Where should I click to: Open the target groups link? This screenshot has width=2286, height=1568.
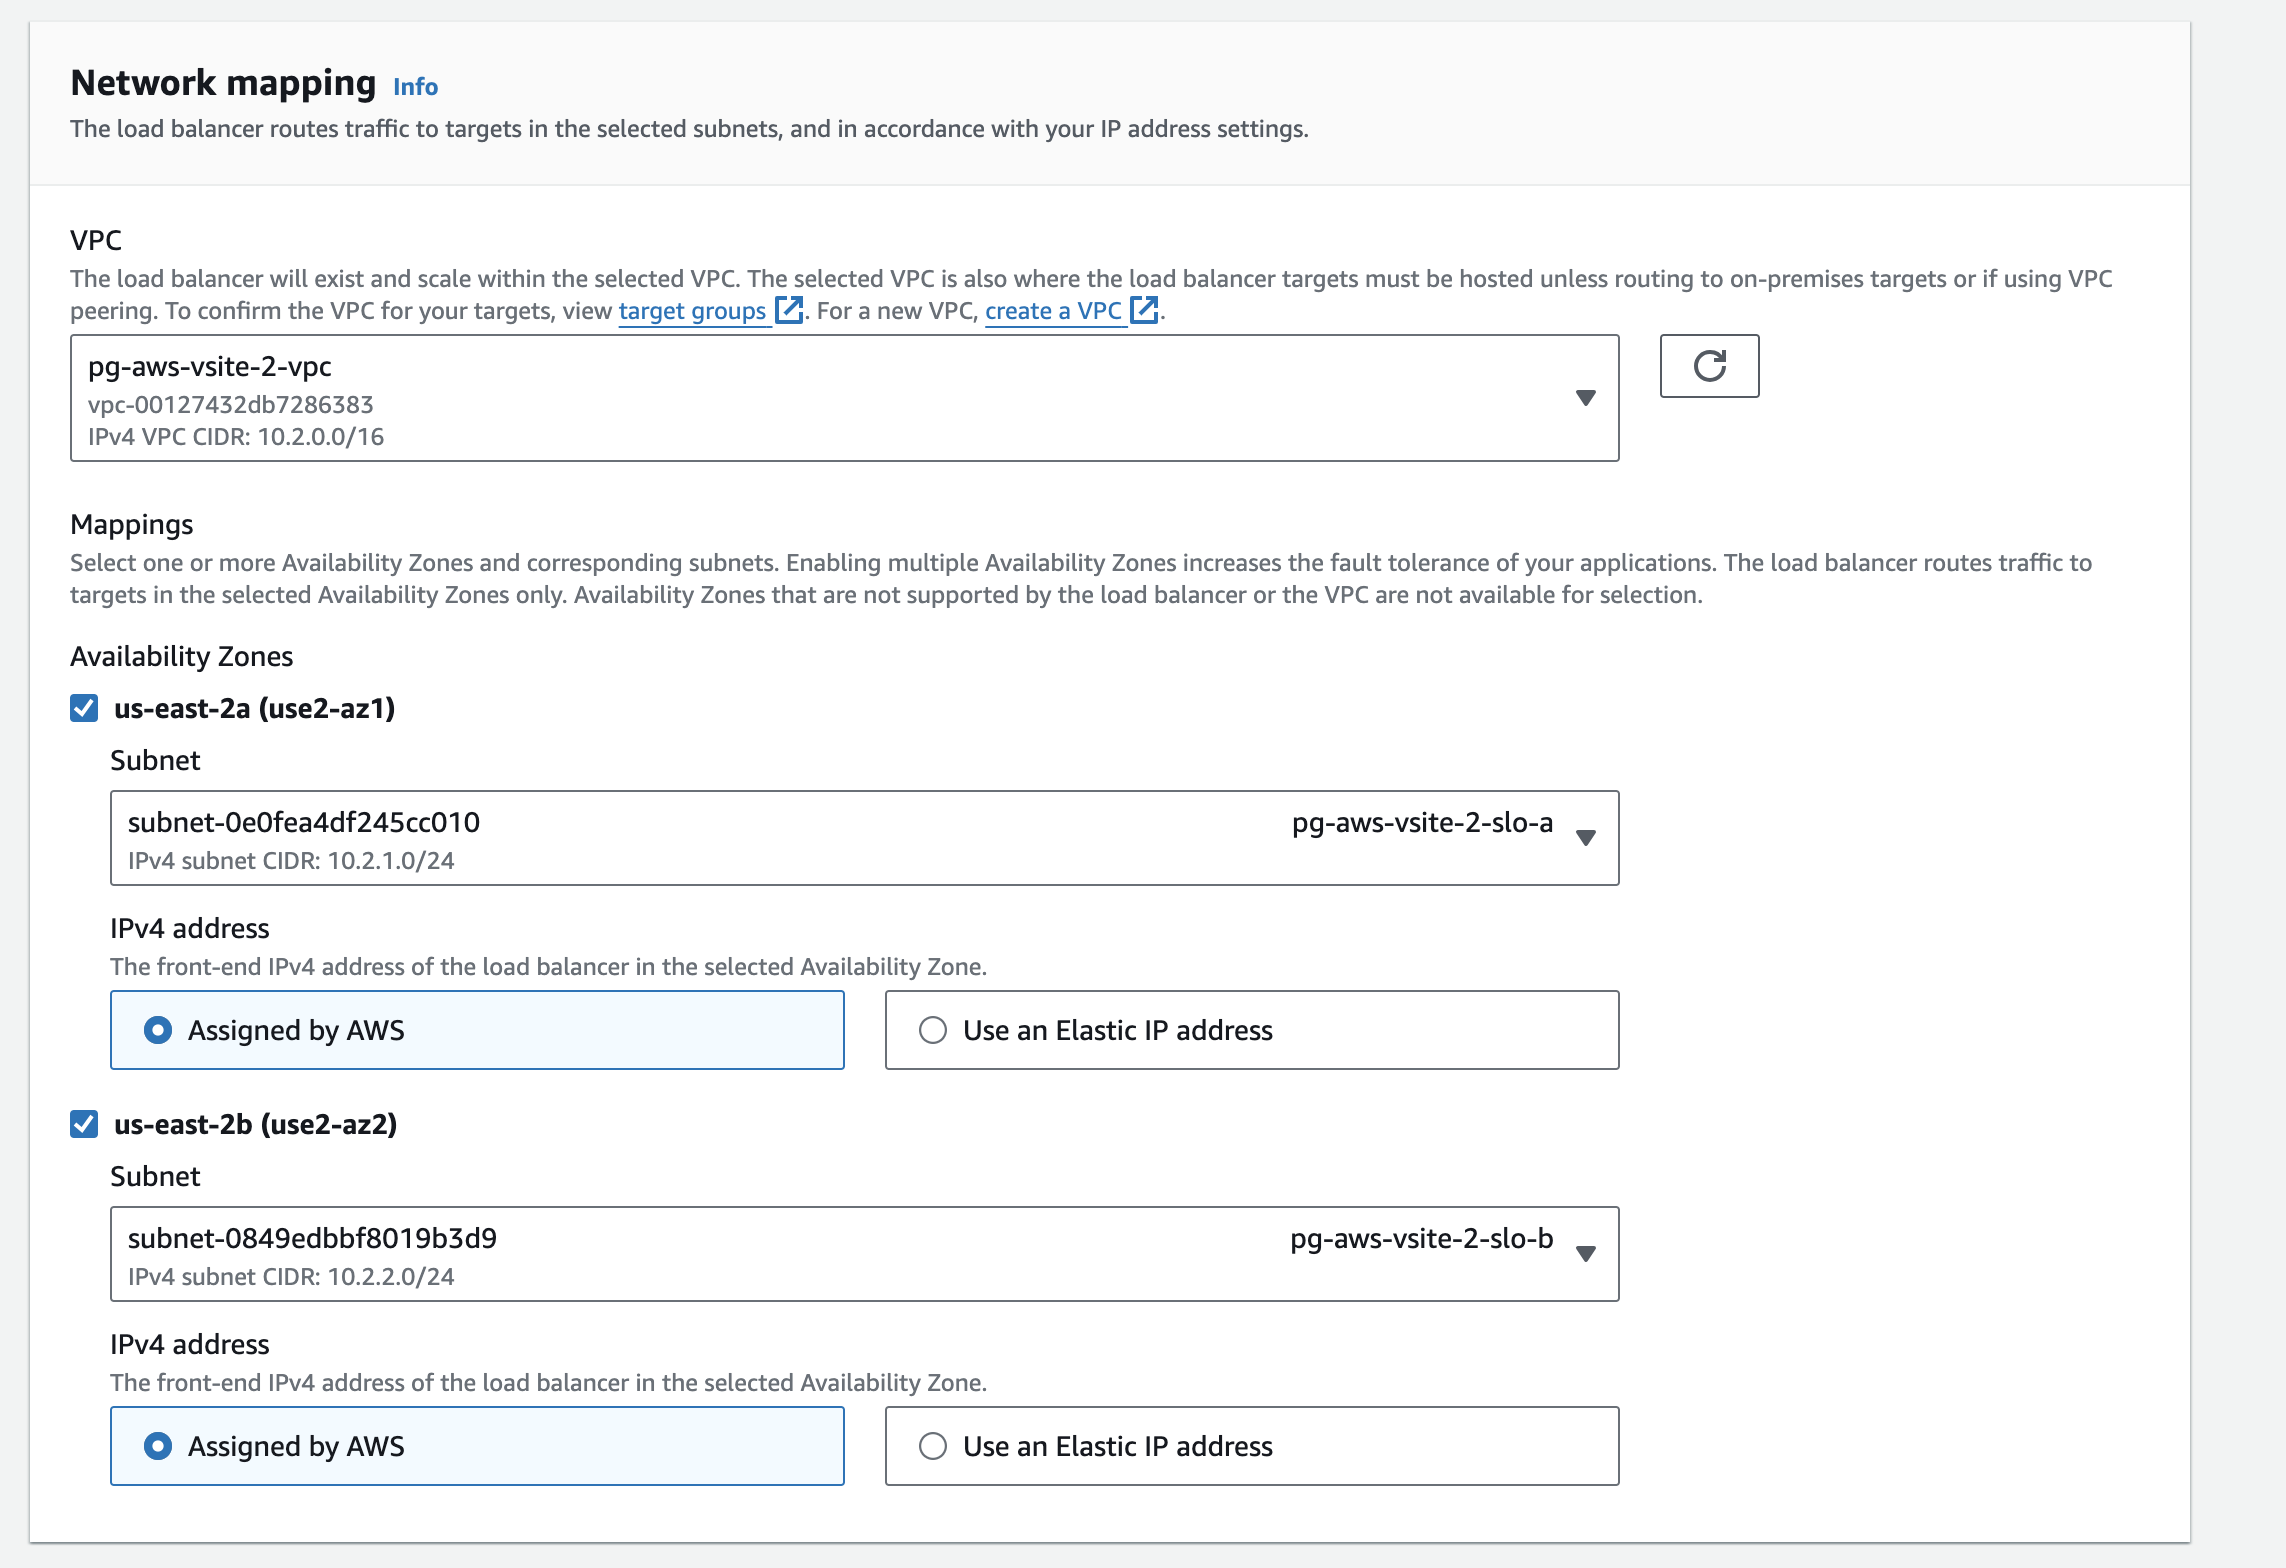691,310
